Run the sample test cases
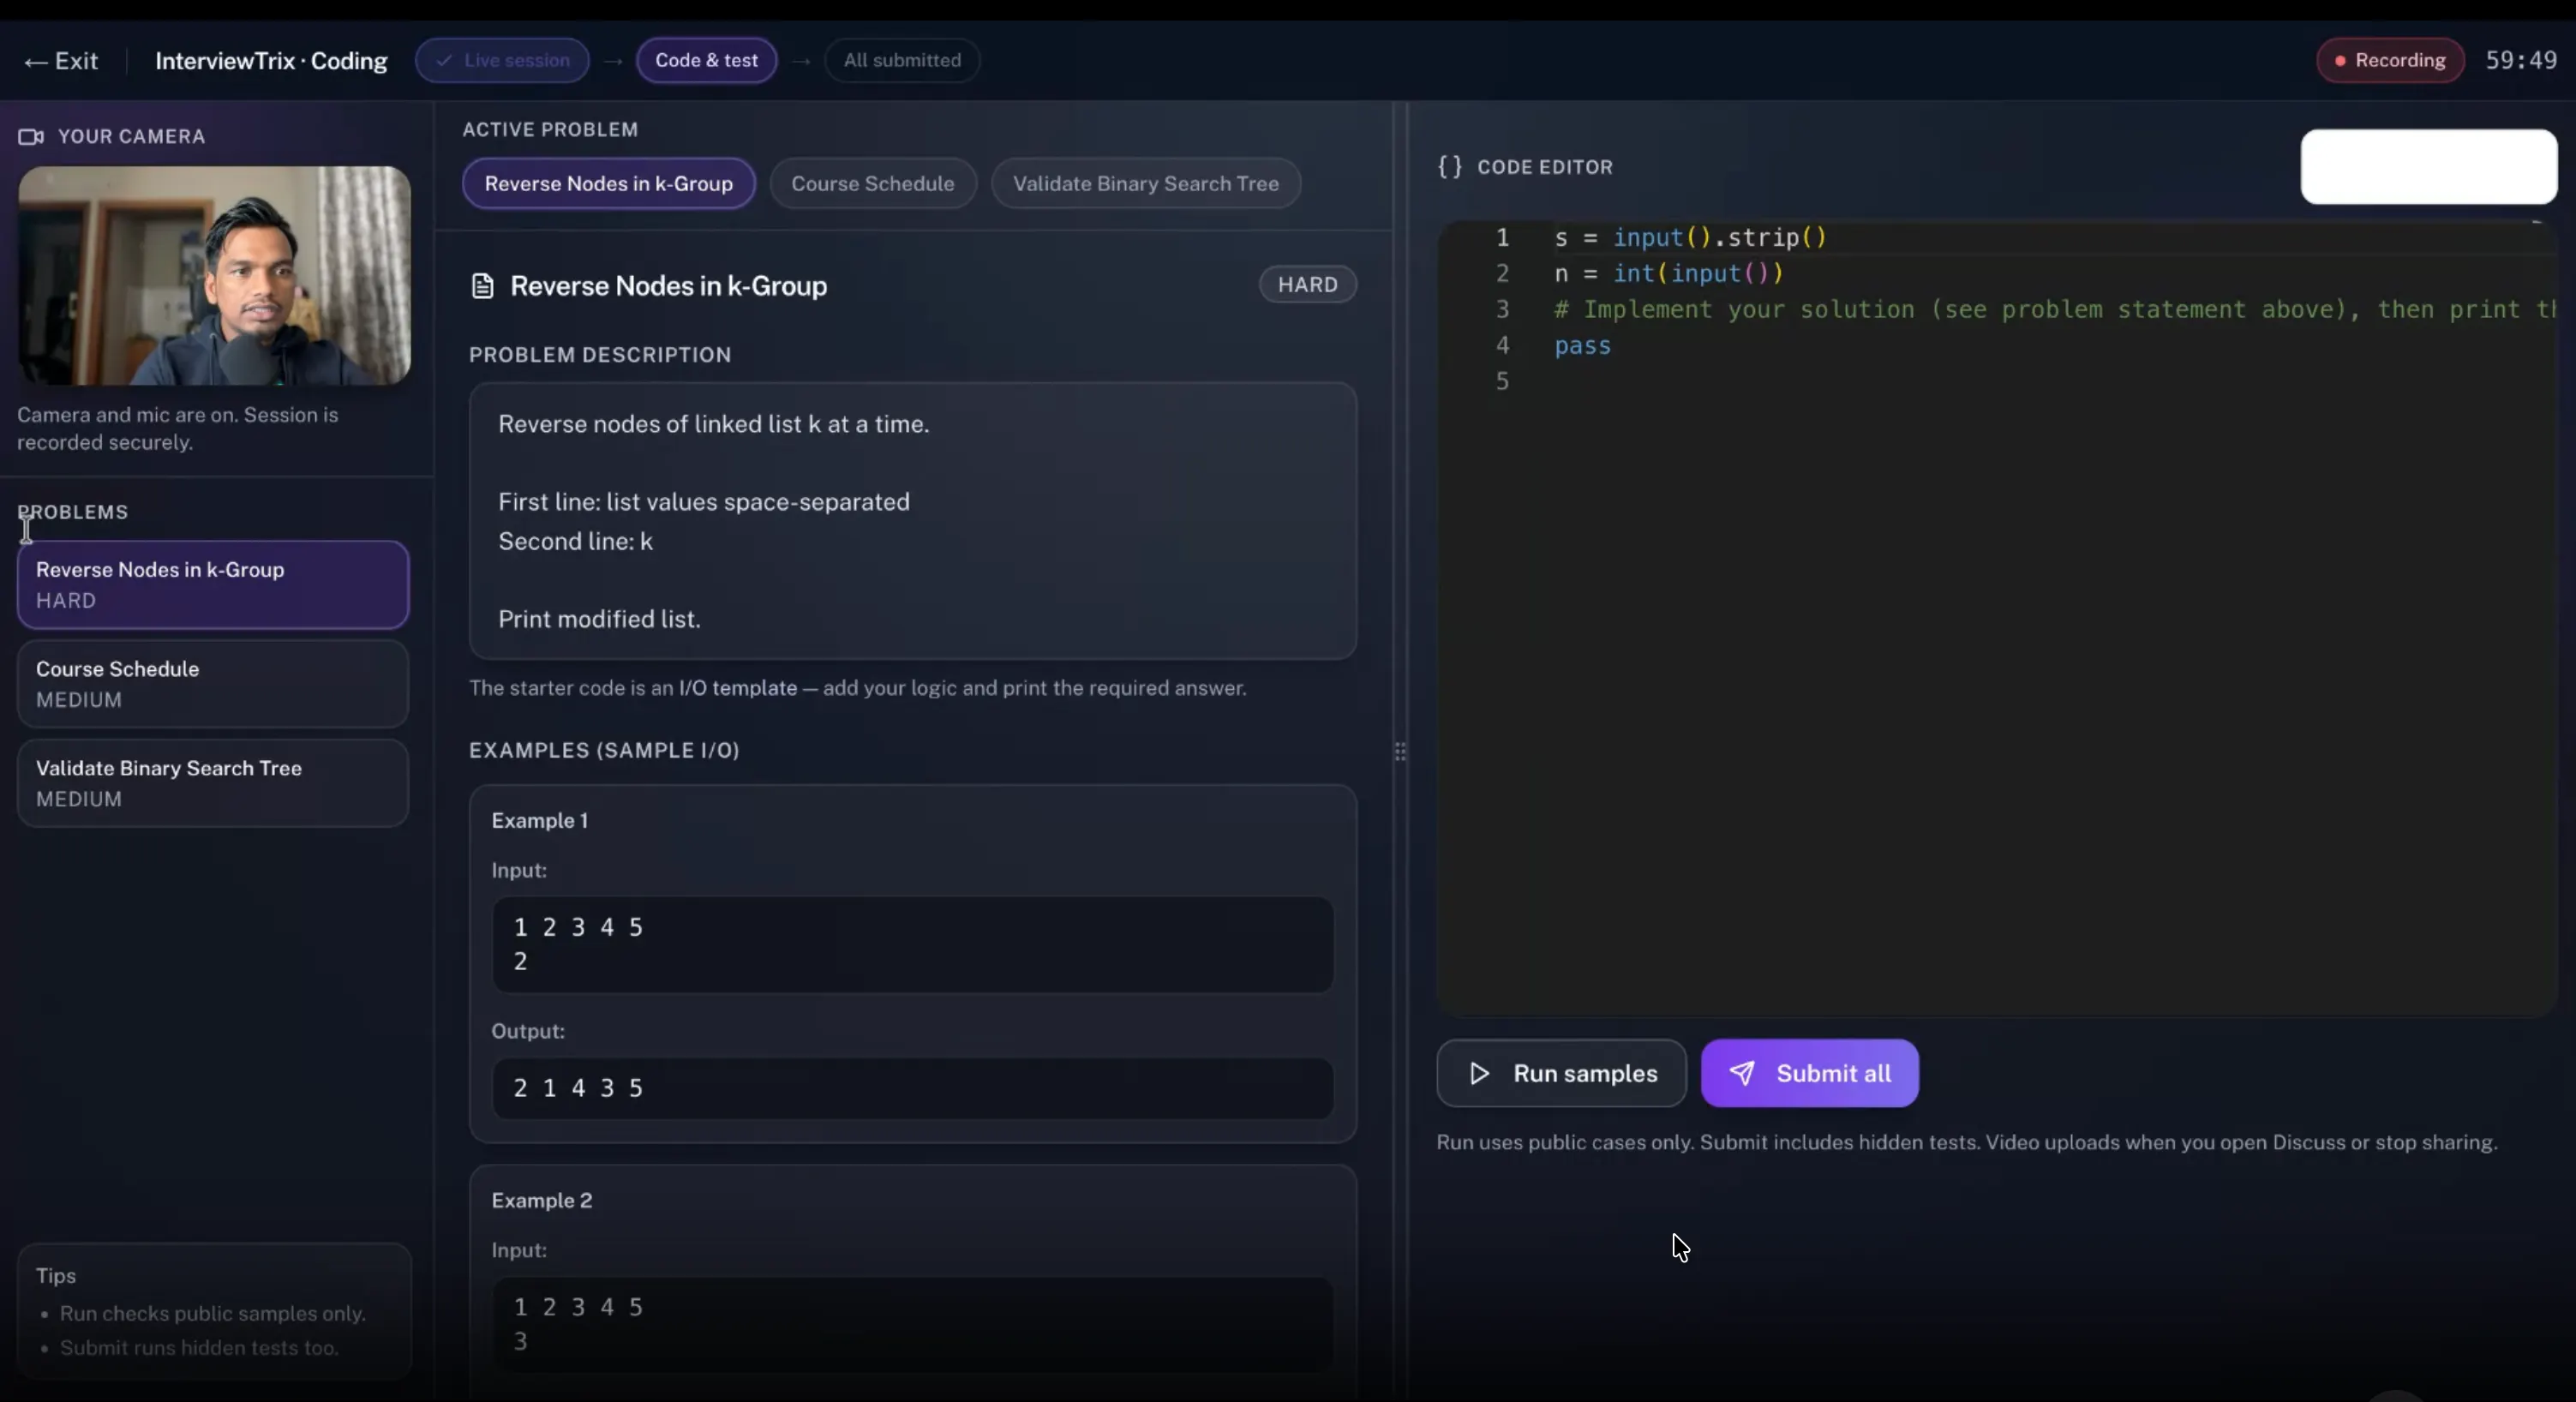 tap(1561, 1073)
